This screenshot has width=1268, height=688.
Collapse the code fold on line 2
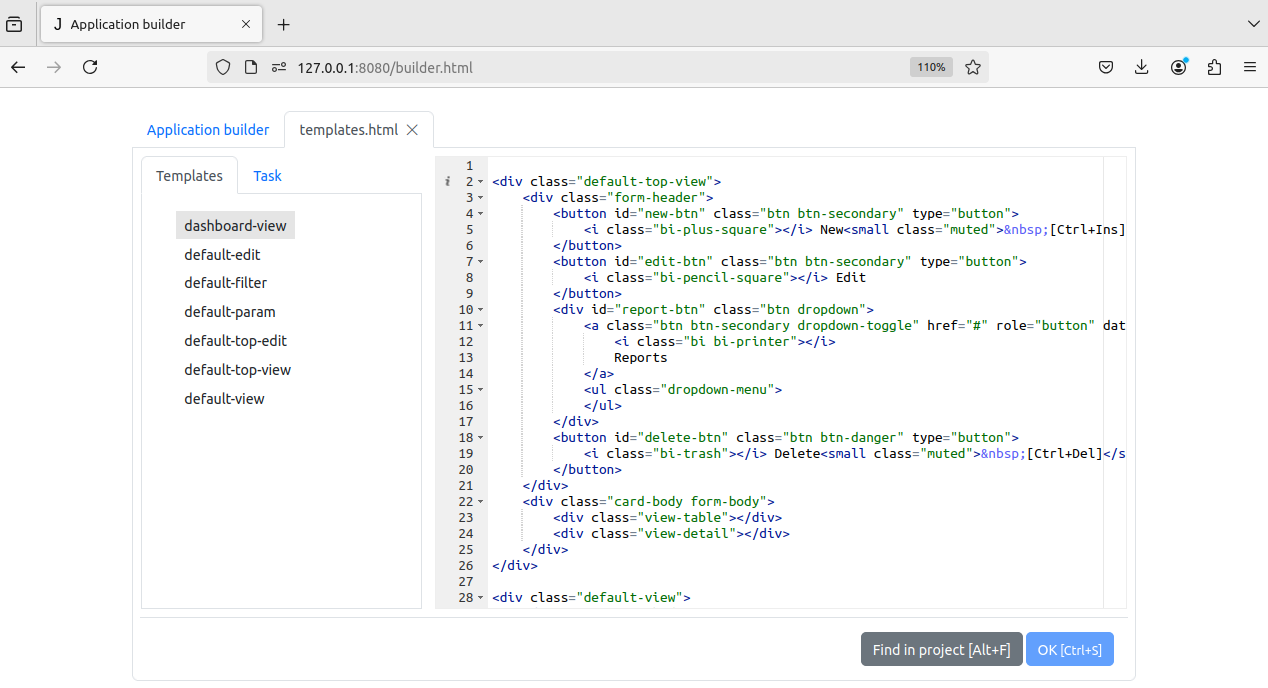click(x=478, y=181)
